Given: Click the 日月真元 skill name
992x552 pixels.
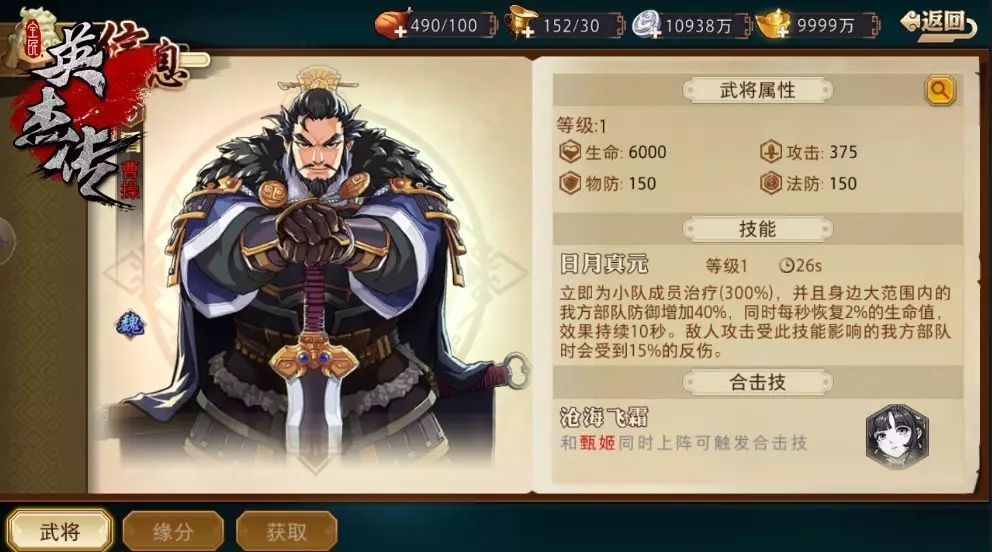Looking at the screenshot, I should tap(604, 264).
